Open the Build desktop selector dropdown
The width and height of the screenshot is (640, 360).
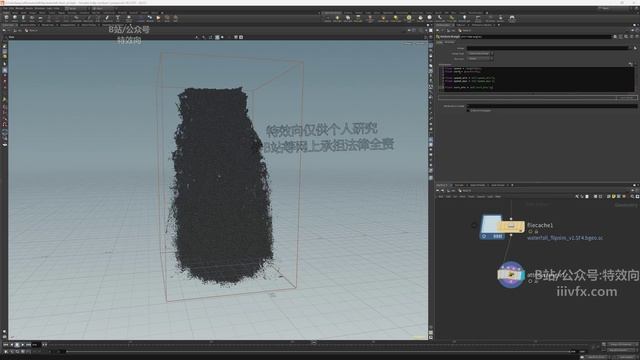(78, 8)
